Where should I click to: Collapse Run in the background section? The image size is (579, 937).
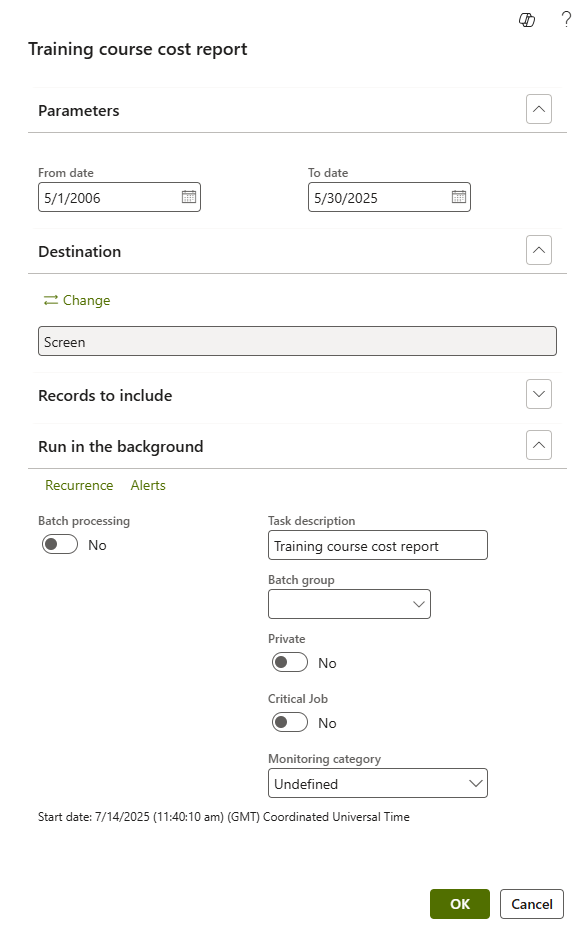(538, 445)
